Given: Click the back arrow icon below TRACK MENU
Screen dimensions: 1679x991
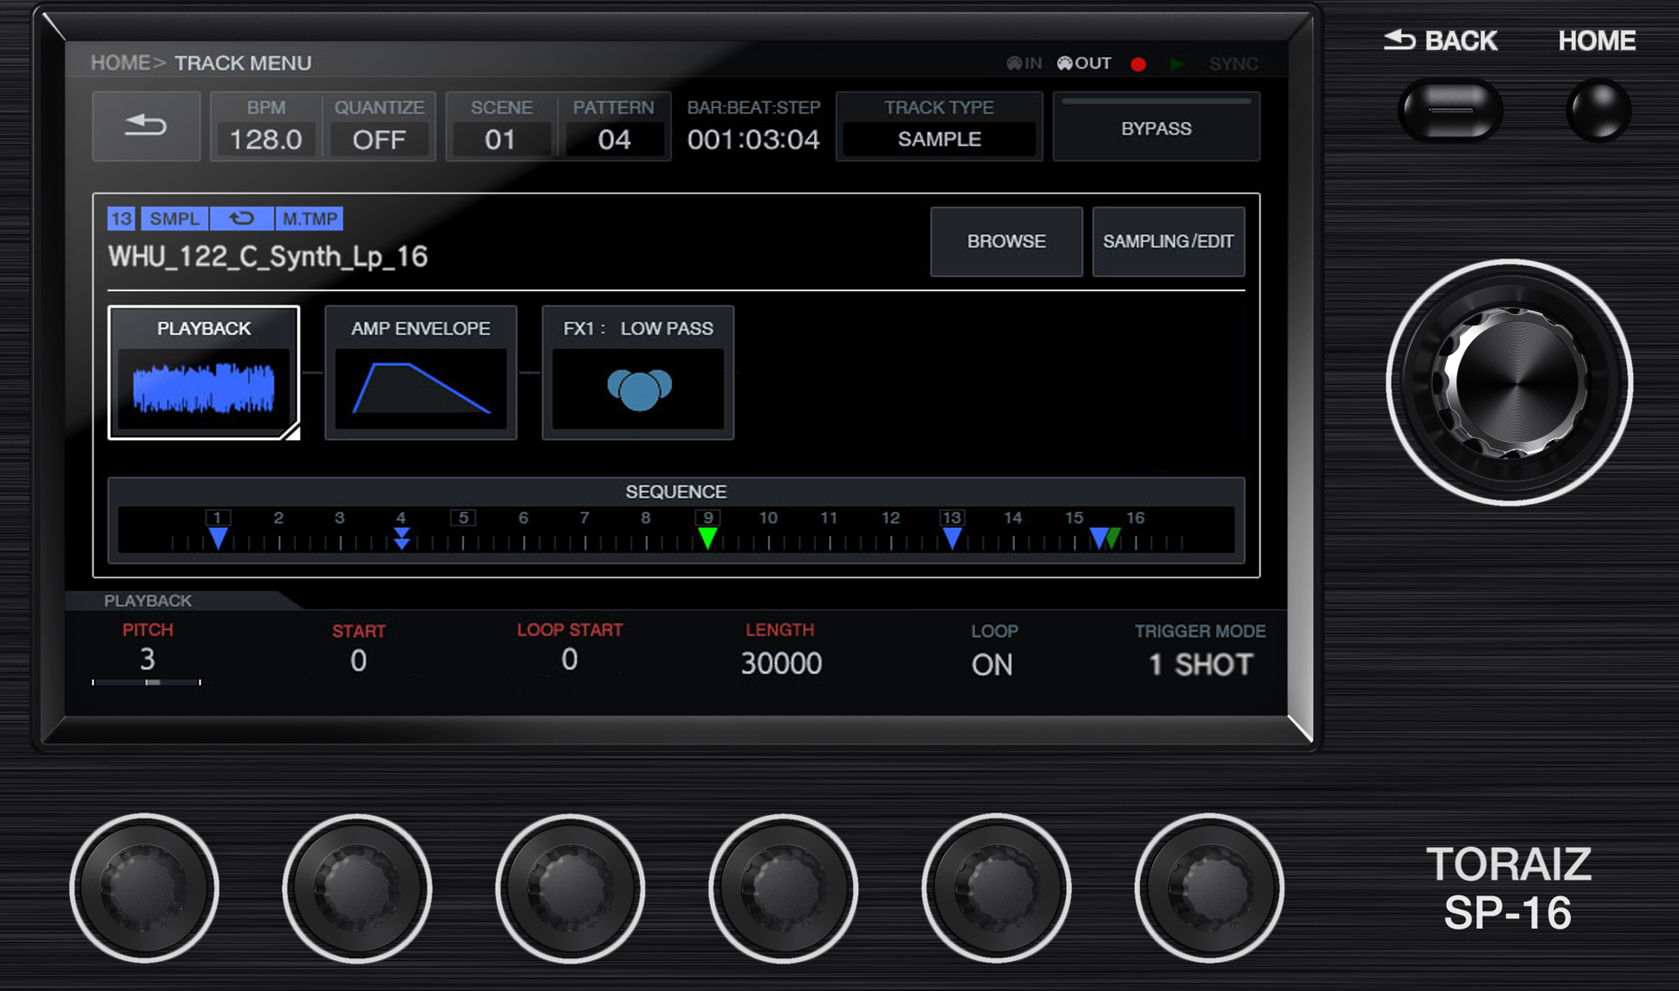Looking at the screenshot, I should [146, 126].
